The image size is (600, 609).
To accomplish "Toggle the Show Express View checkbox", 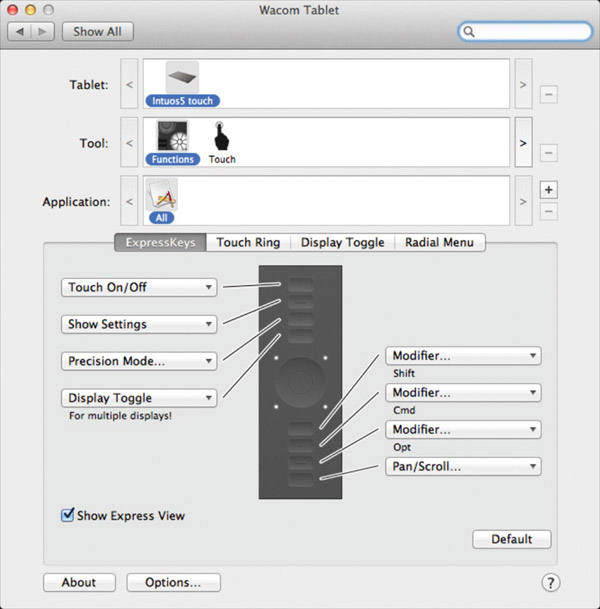I will [x=68, y=515].
